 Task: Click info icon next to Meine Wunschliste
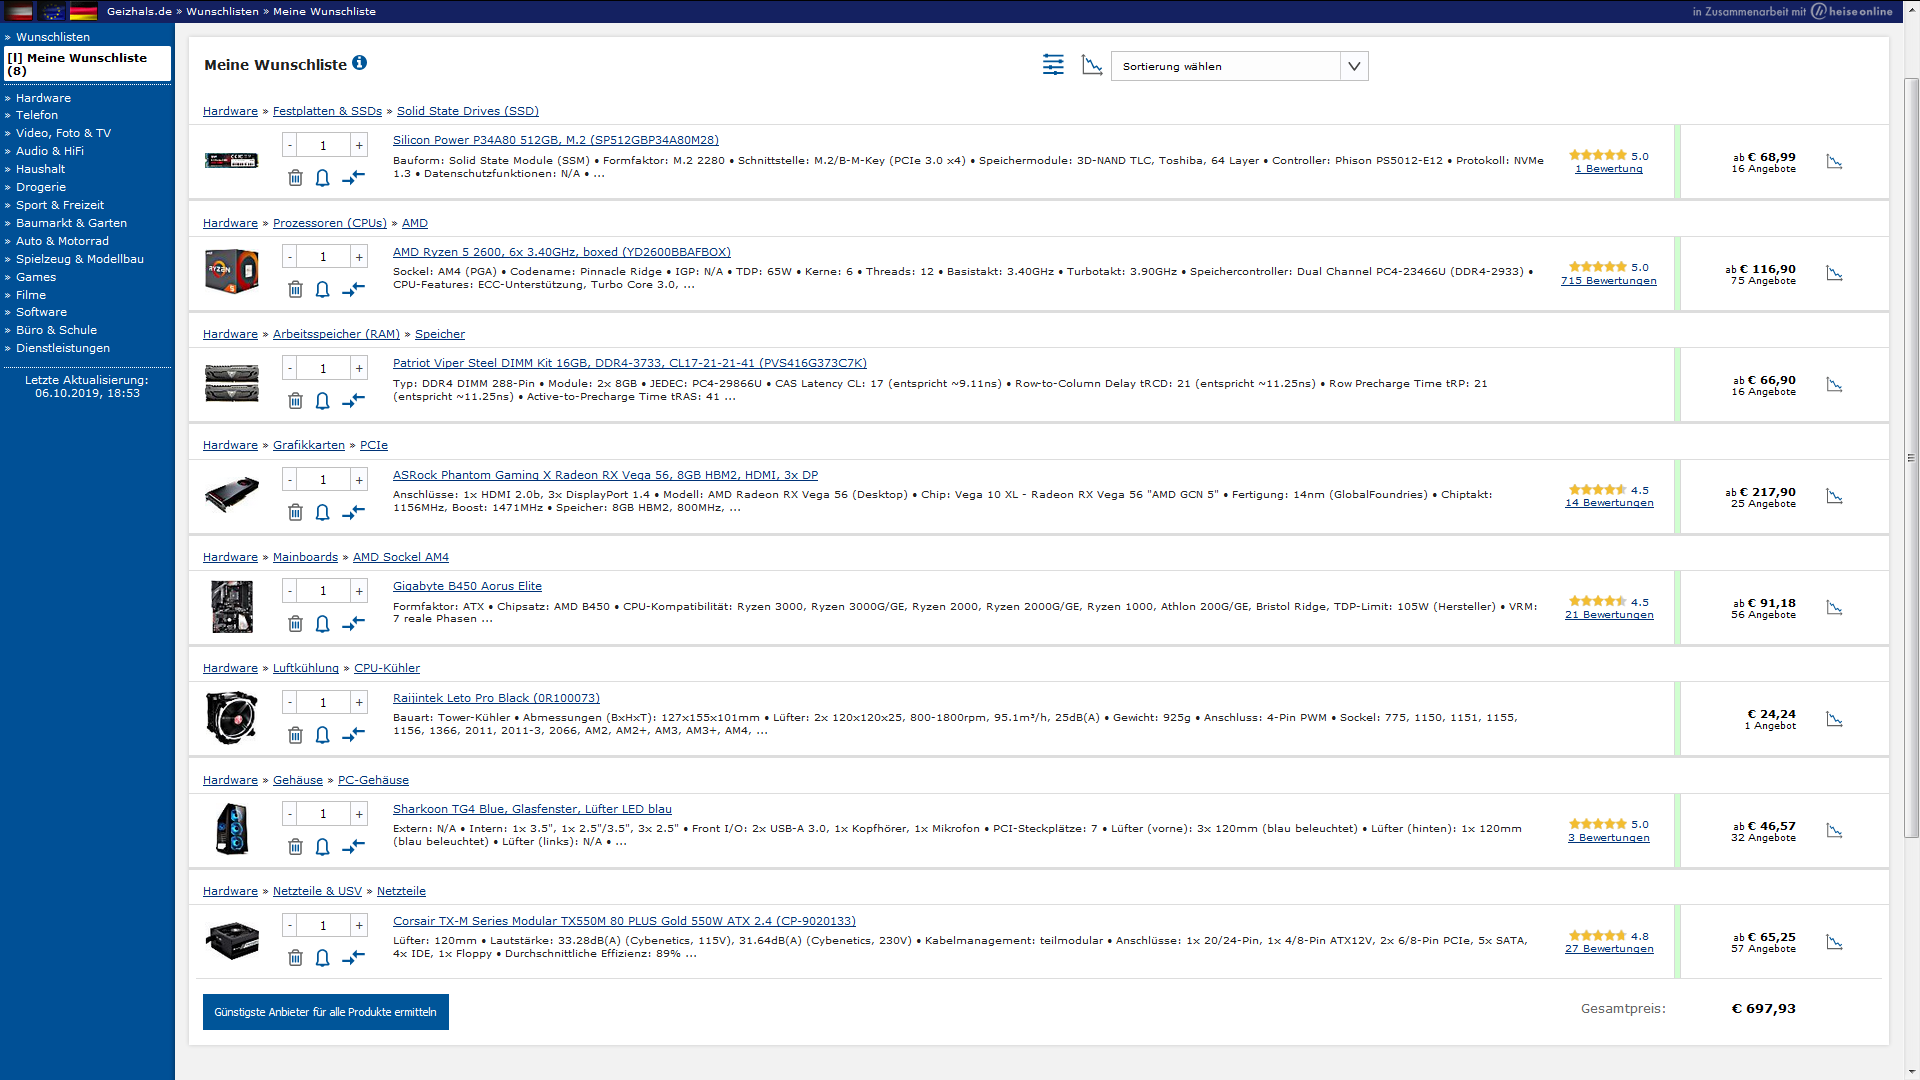tap(360, 63)
